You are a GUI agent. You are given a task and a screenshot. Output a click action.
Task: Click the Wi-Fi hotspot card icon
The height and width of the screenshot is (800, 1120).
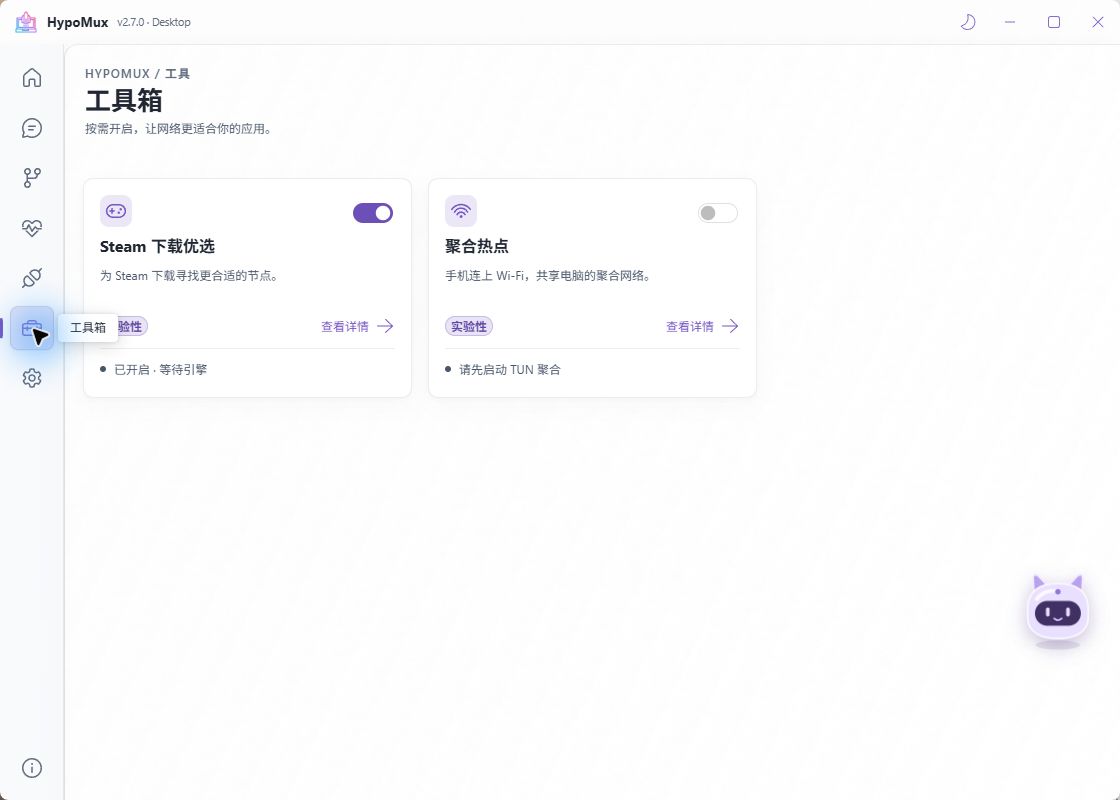461,211
